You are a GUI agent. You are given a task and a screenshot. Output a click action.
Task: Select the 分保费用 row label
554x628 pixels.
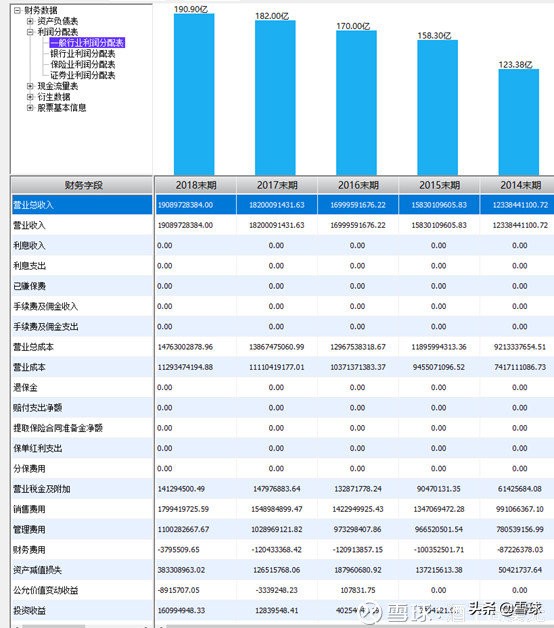pyautogui.click(x=29, y=469)
